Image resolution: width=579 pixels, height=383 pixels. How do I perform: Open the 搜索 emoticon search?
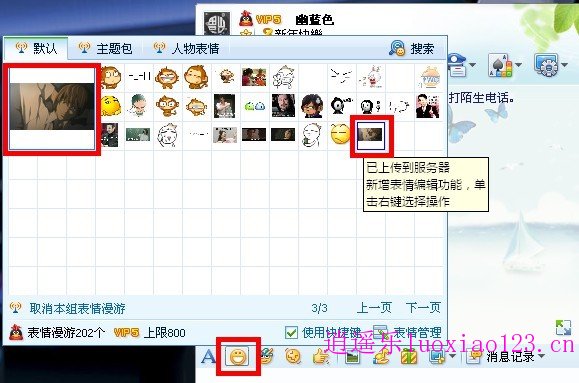click(422, 48)
